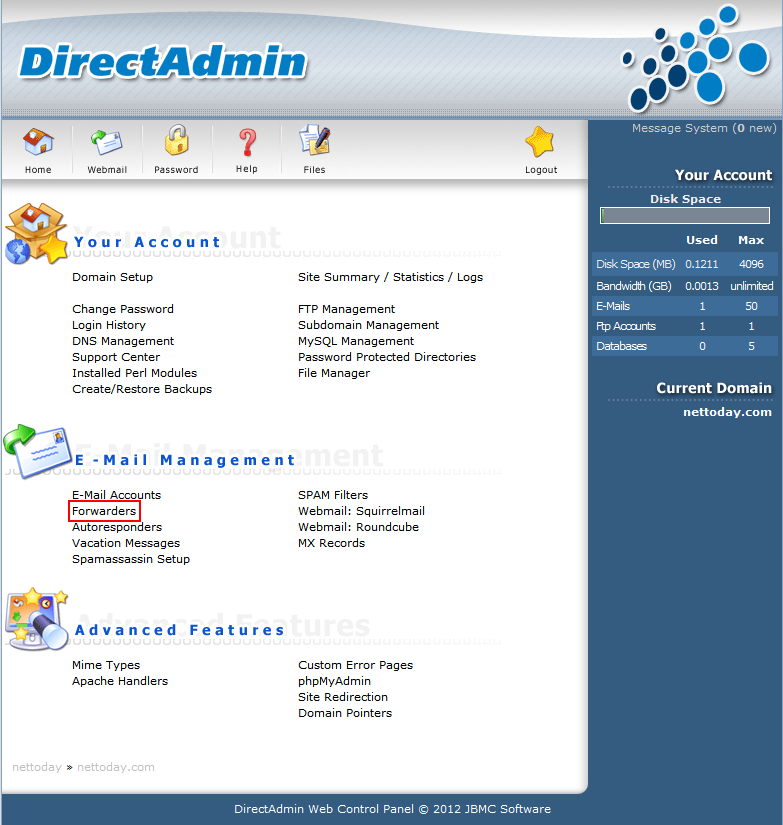The width and height of the screenshot is (783, 825).
Task: Open DNS Management
Action: (x=123, y=341)
